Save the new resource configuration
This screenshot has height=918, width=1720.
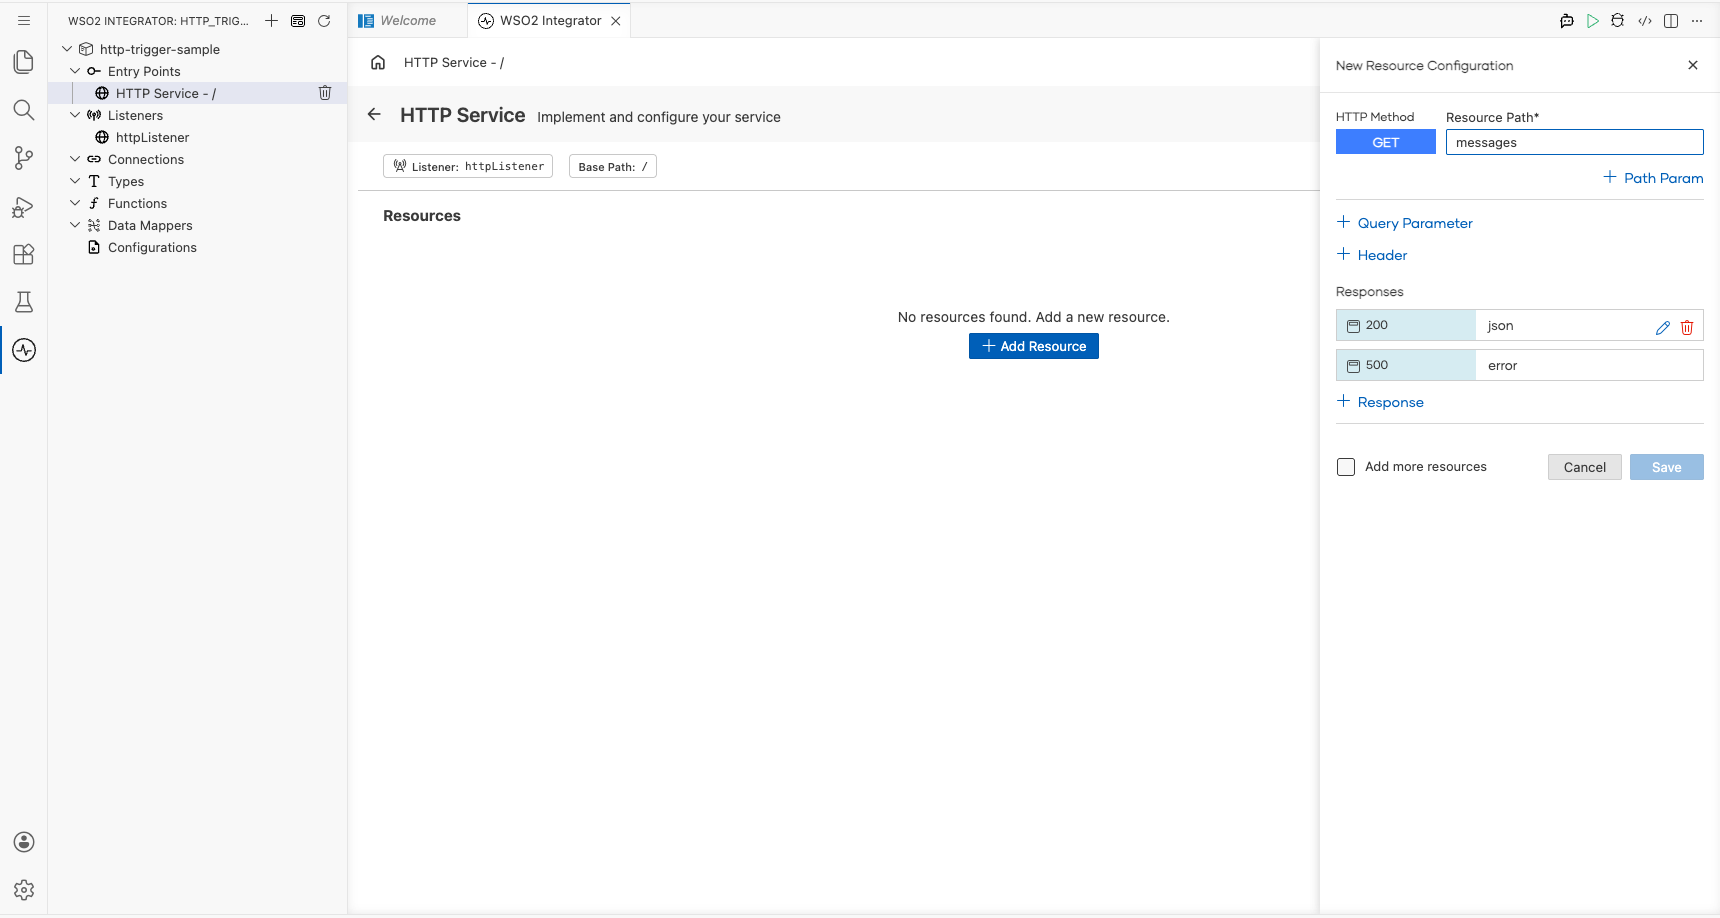[1667, 467]
